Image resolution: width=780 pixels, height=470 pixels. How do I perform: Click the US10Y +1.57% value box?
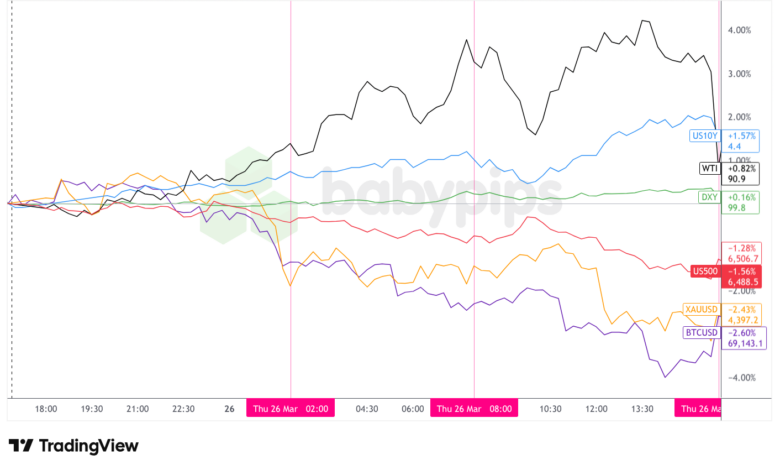(x=740, y=140)
